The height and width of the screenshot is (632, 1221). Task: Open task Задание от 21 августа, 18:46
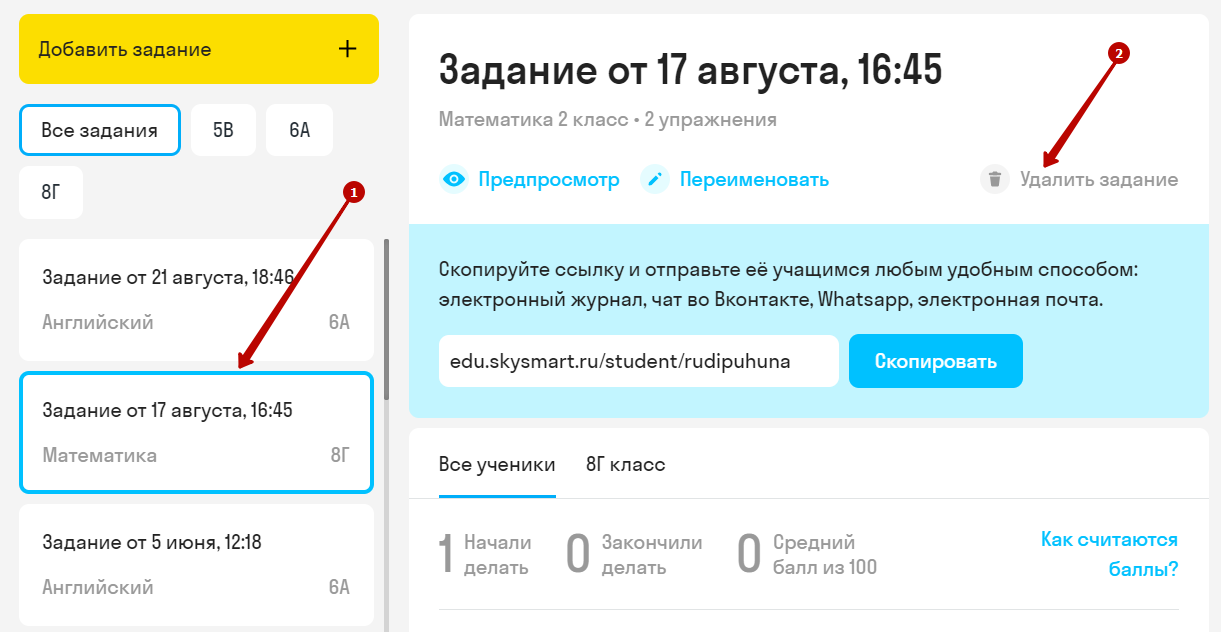[196, 300]
